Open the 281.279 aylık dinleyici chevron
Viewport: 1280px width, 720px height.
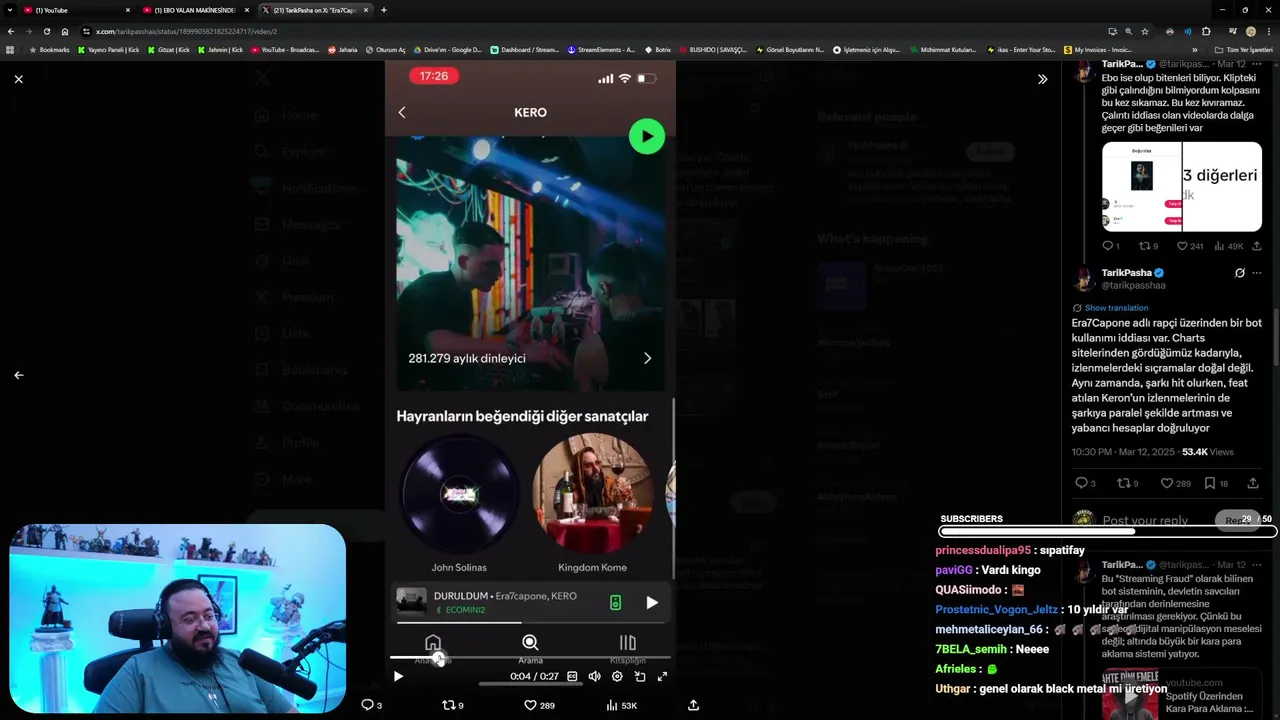pos(647,358)
